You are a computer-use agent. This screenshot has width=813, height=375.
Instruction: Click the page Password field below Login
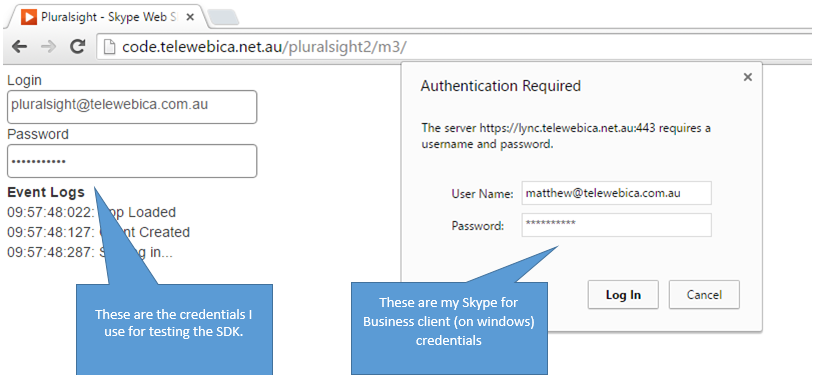[x=132, y=161]
